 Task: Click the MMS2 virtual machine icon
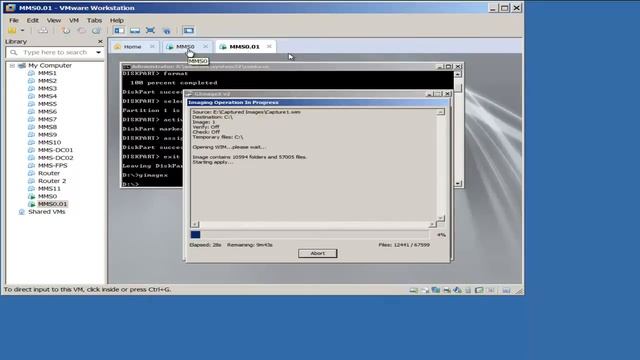[x=31, y=81]
